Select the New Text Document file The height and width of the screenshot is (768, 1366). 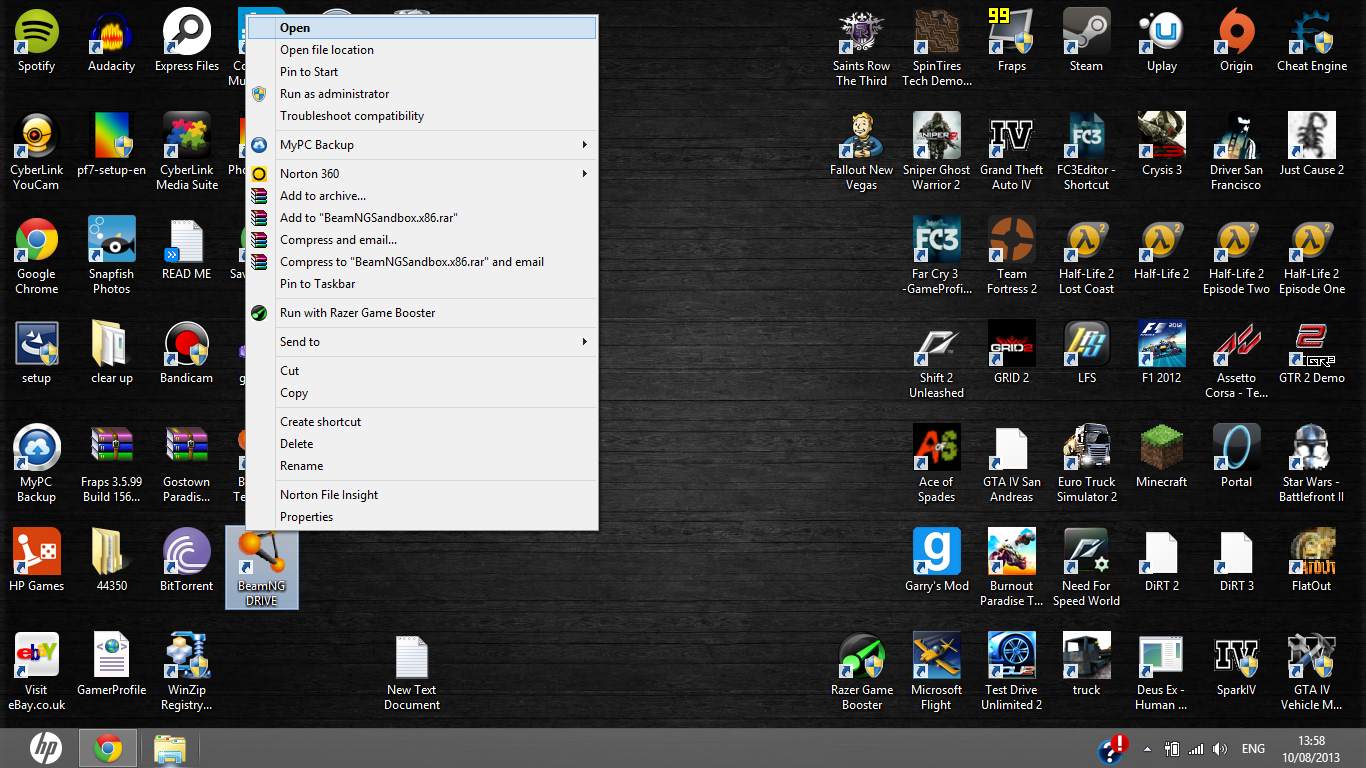pos(412,672)
